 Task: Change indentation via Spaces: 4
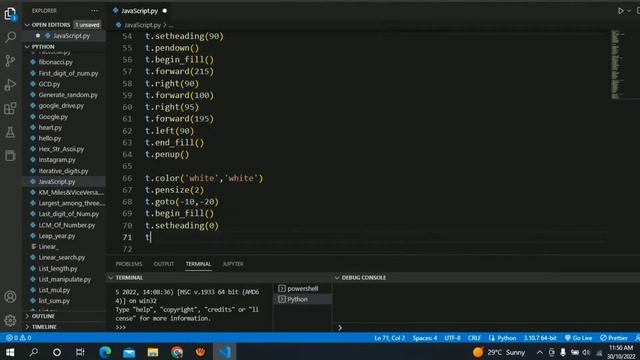tap(424, 338)
